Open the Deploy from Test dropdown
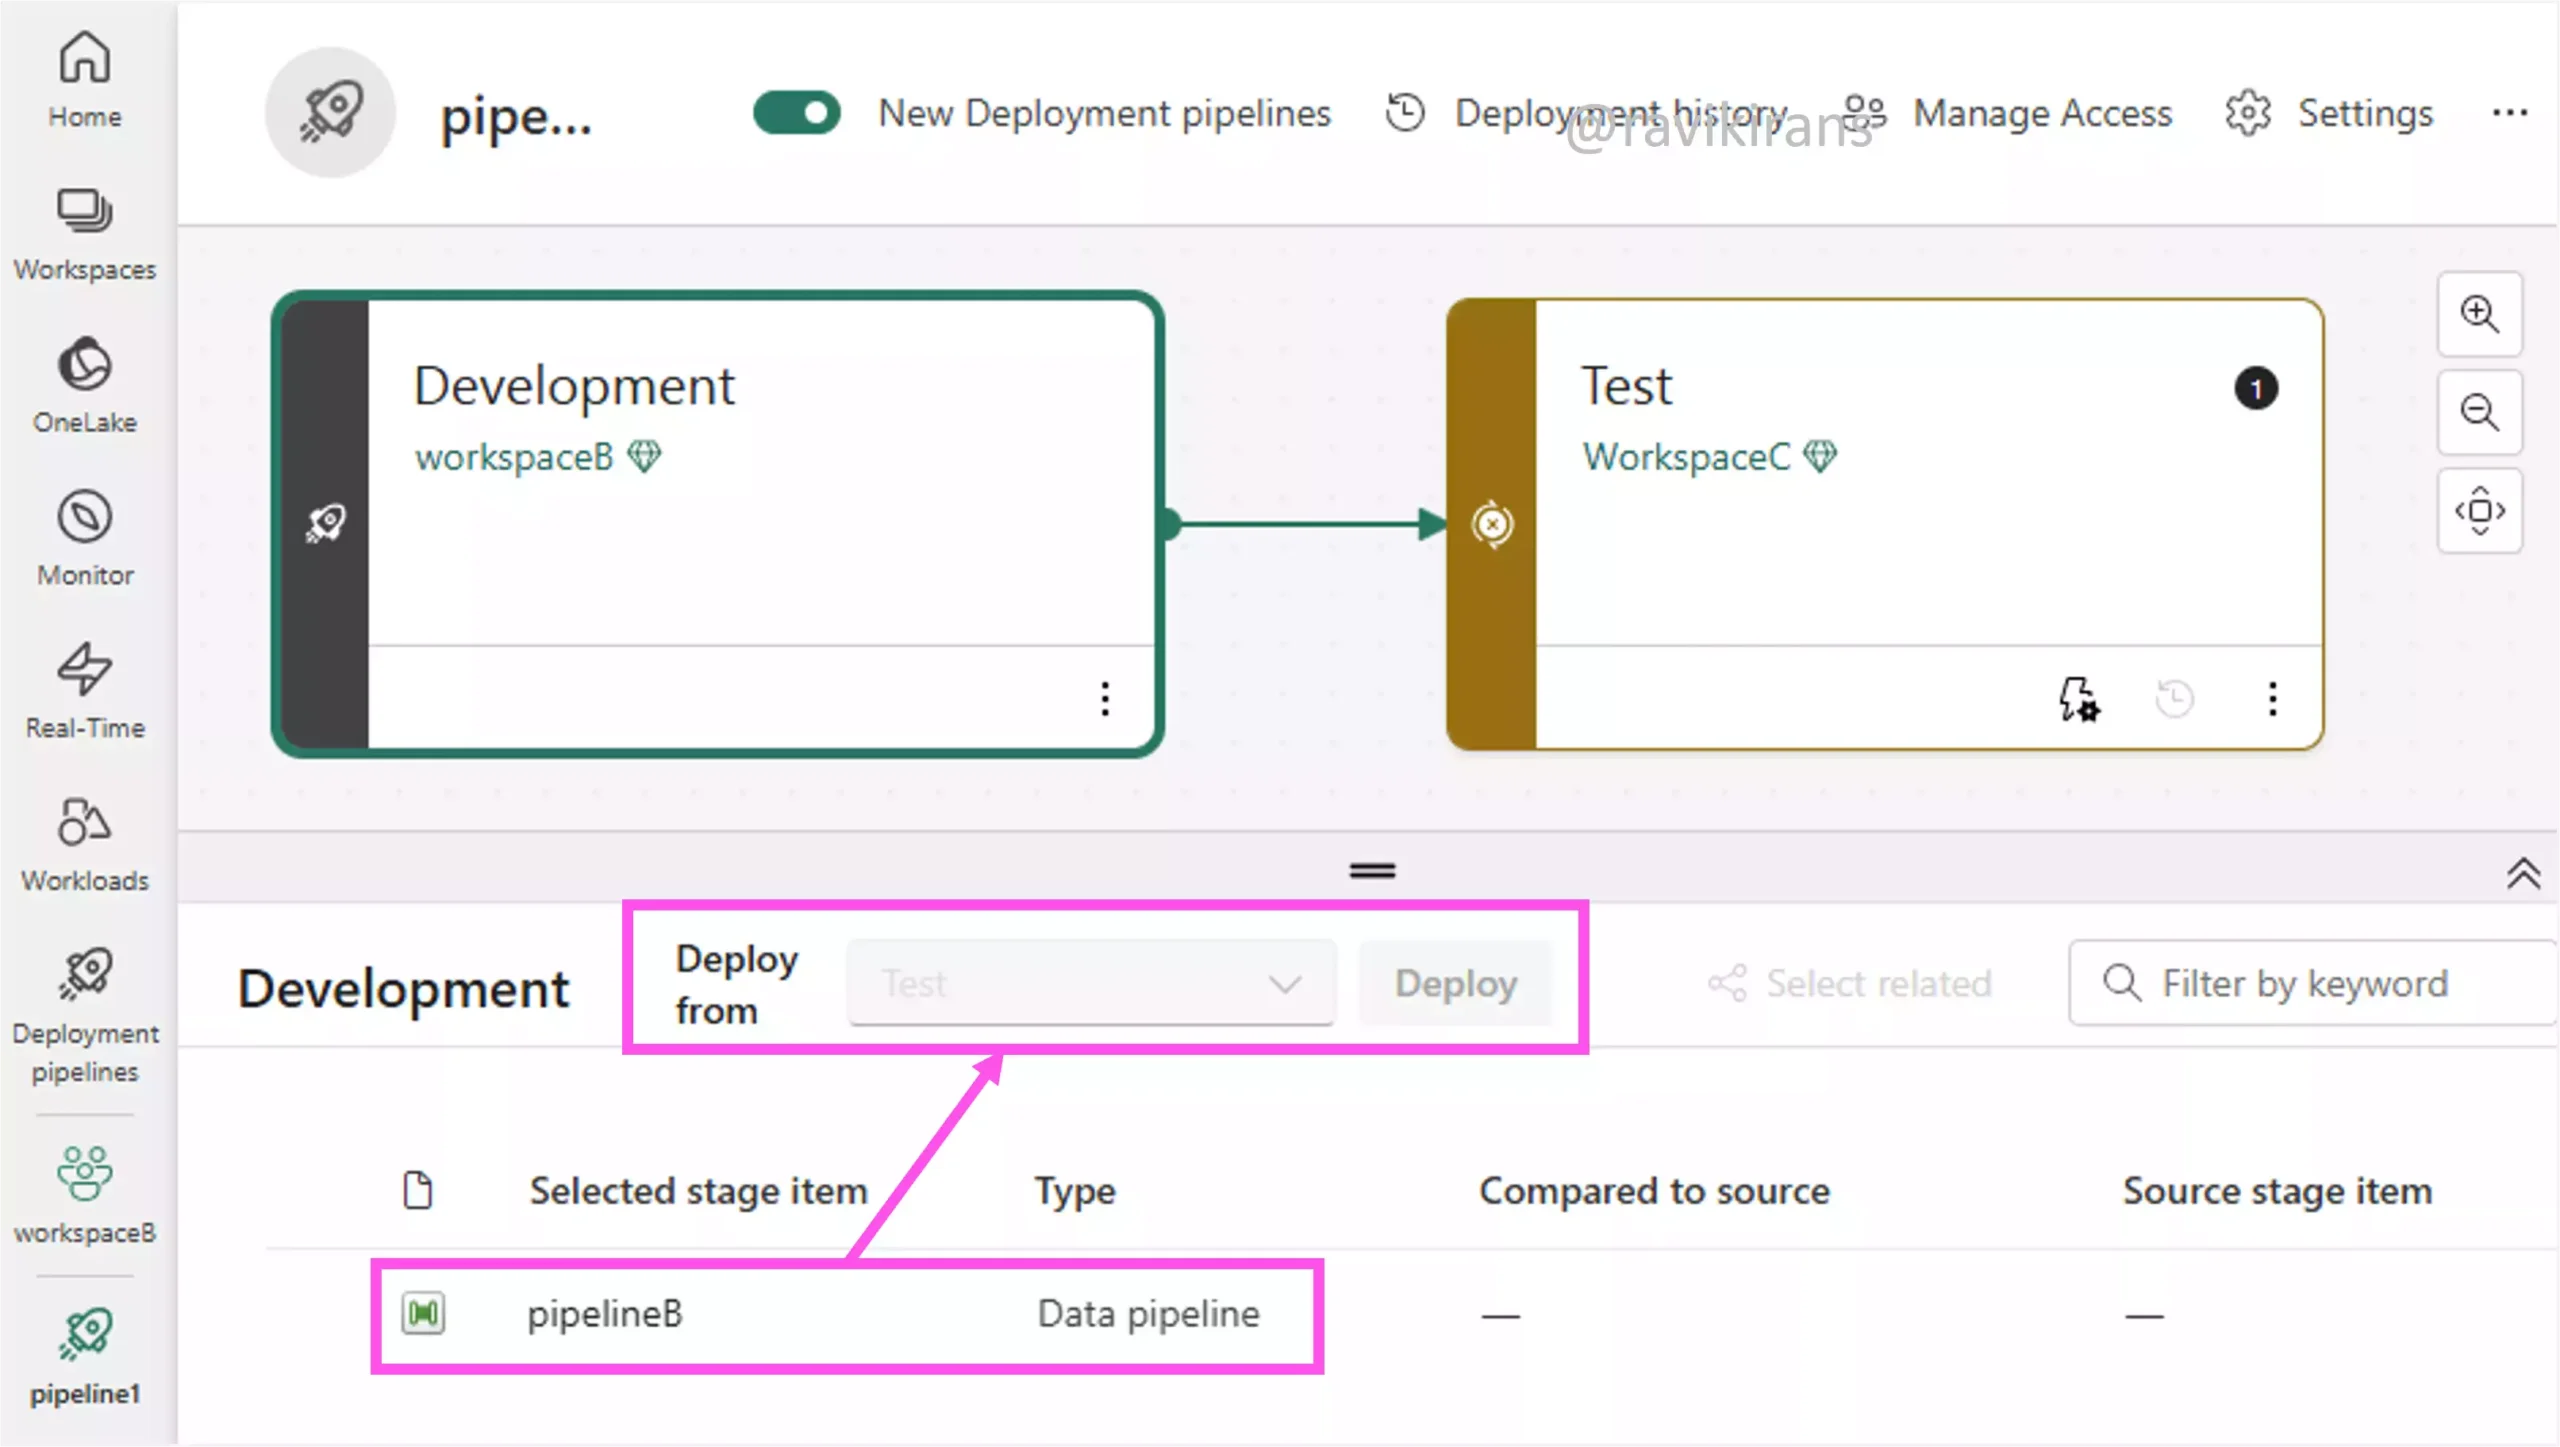This screenshot has width=2560, height=1447. (x=1091, y=983)
